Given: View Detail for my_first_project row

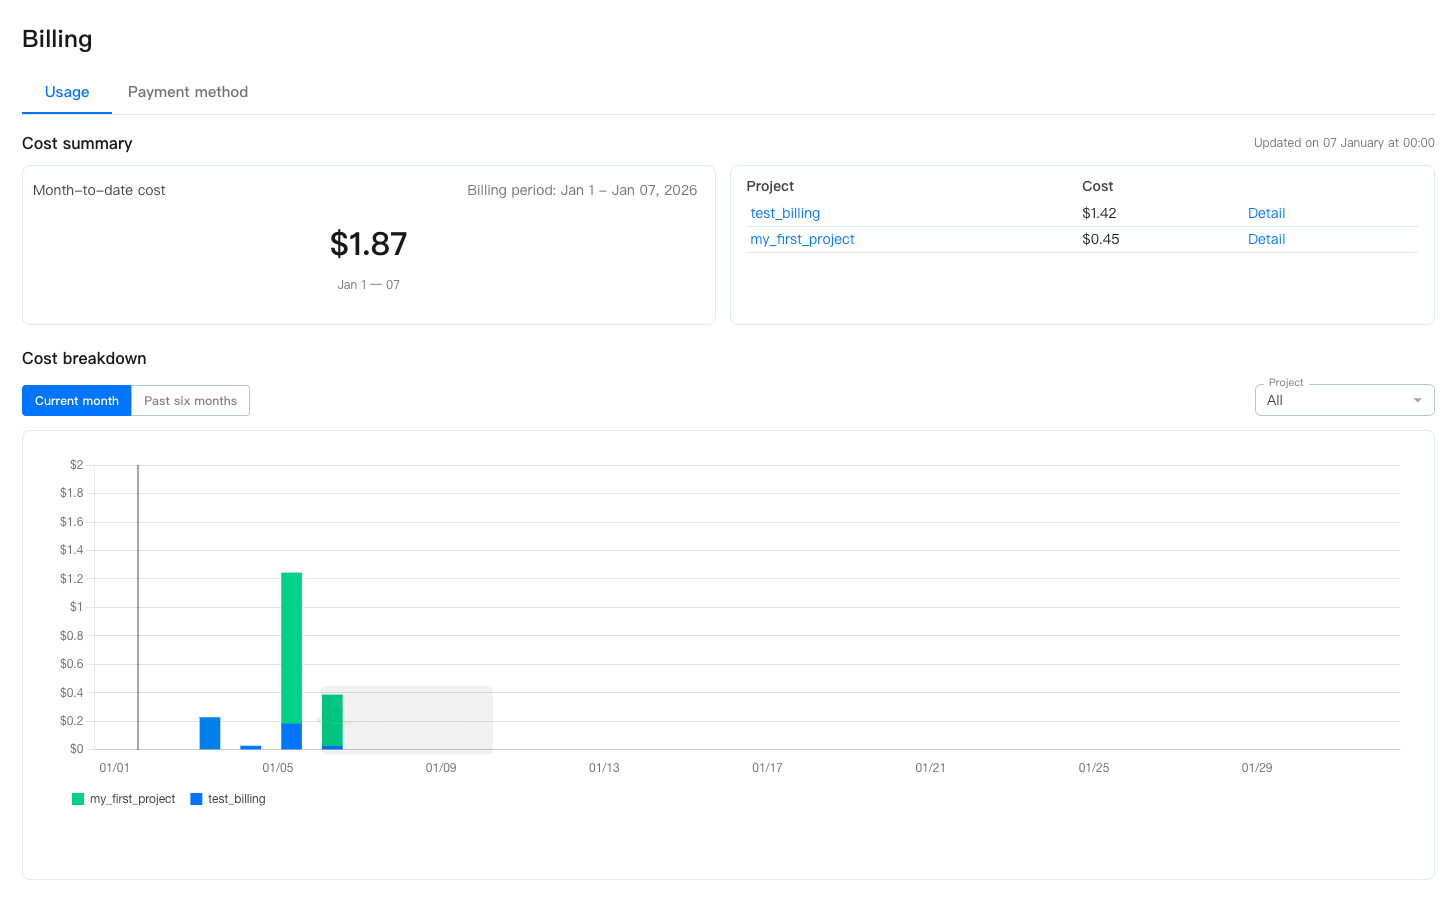Looking at the screenshot, I should [x=1266, y=239].
